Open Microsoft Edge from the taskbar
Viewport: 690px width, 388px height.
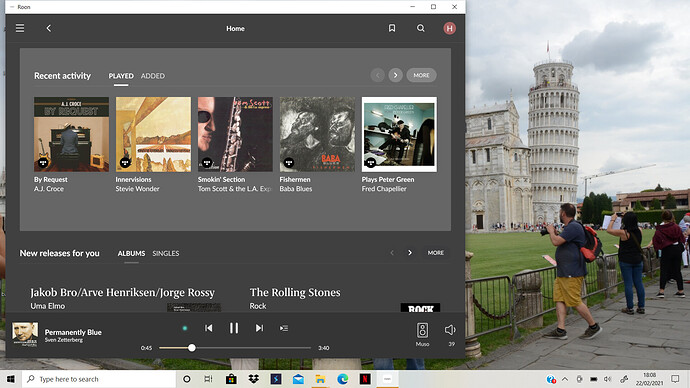tap(343, 379)
